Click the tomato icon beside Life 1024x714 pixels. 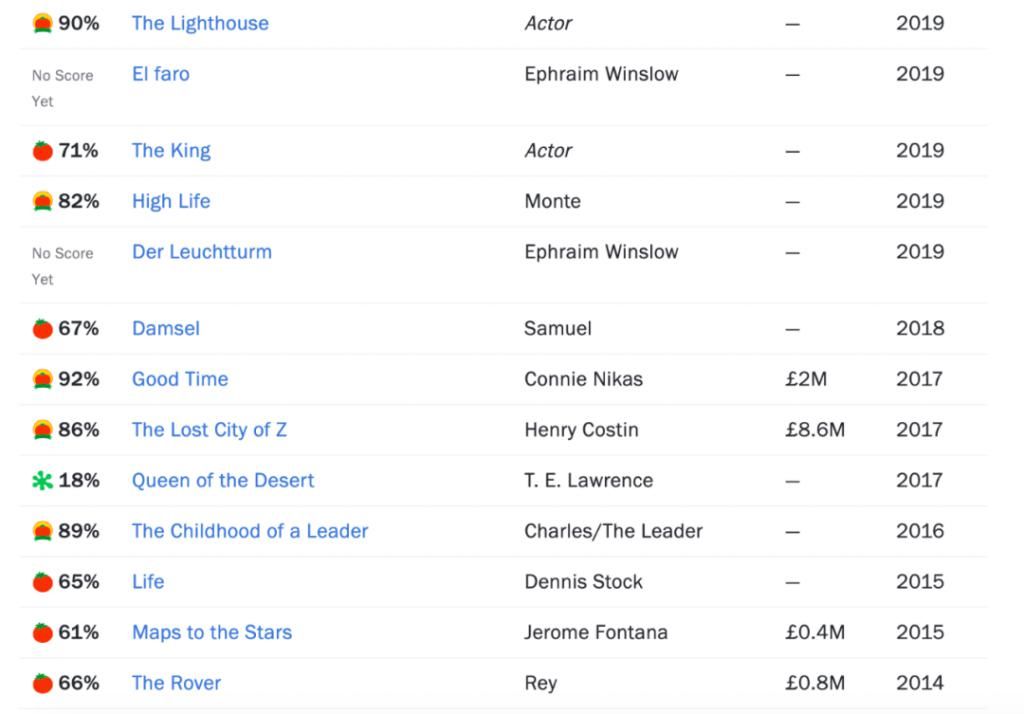(42, 582)
